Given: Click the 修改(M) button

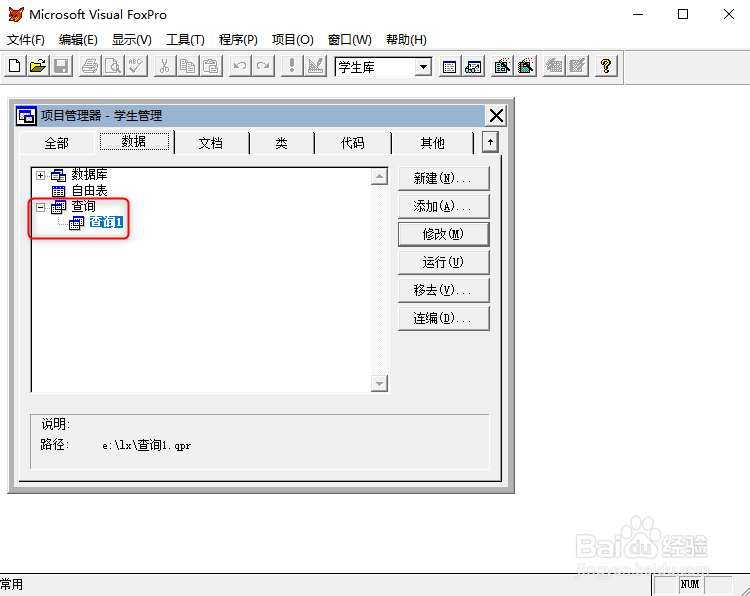Looking at the screenshot, I should pyautogui.click(x=443, y=234).
